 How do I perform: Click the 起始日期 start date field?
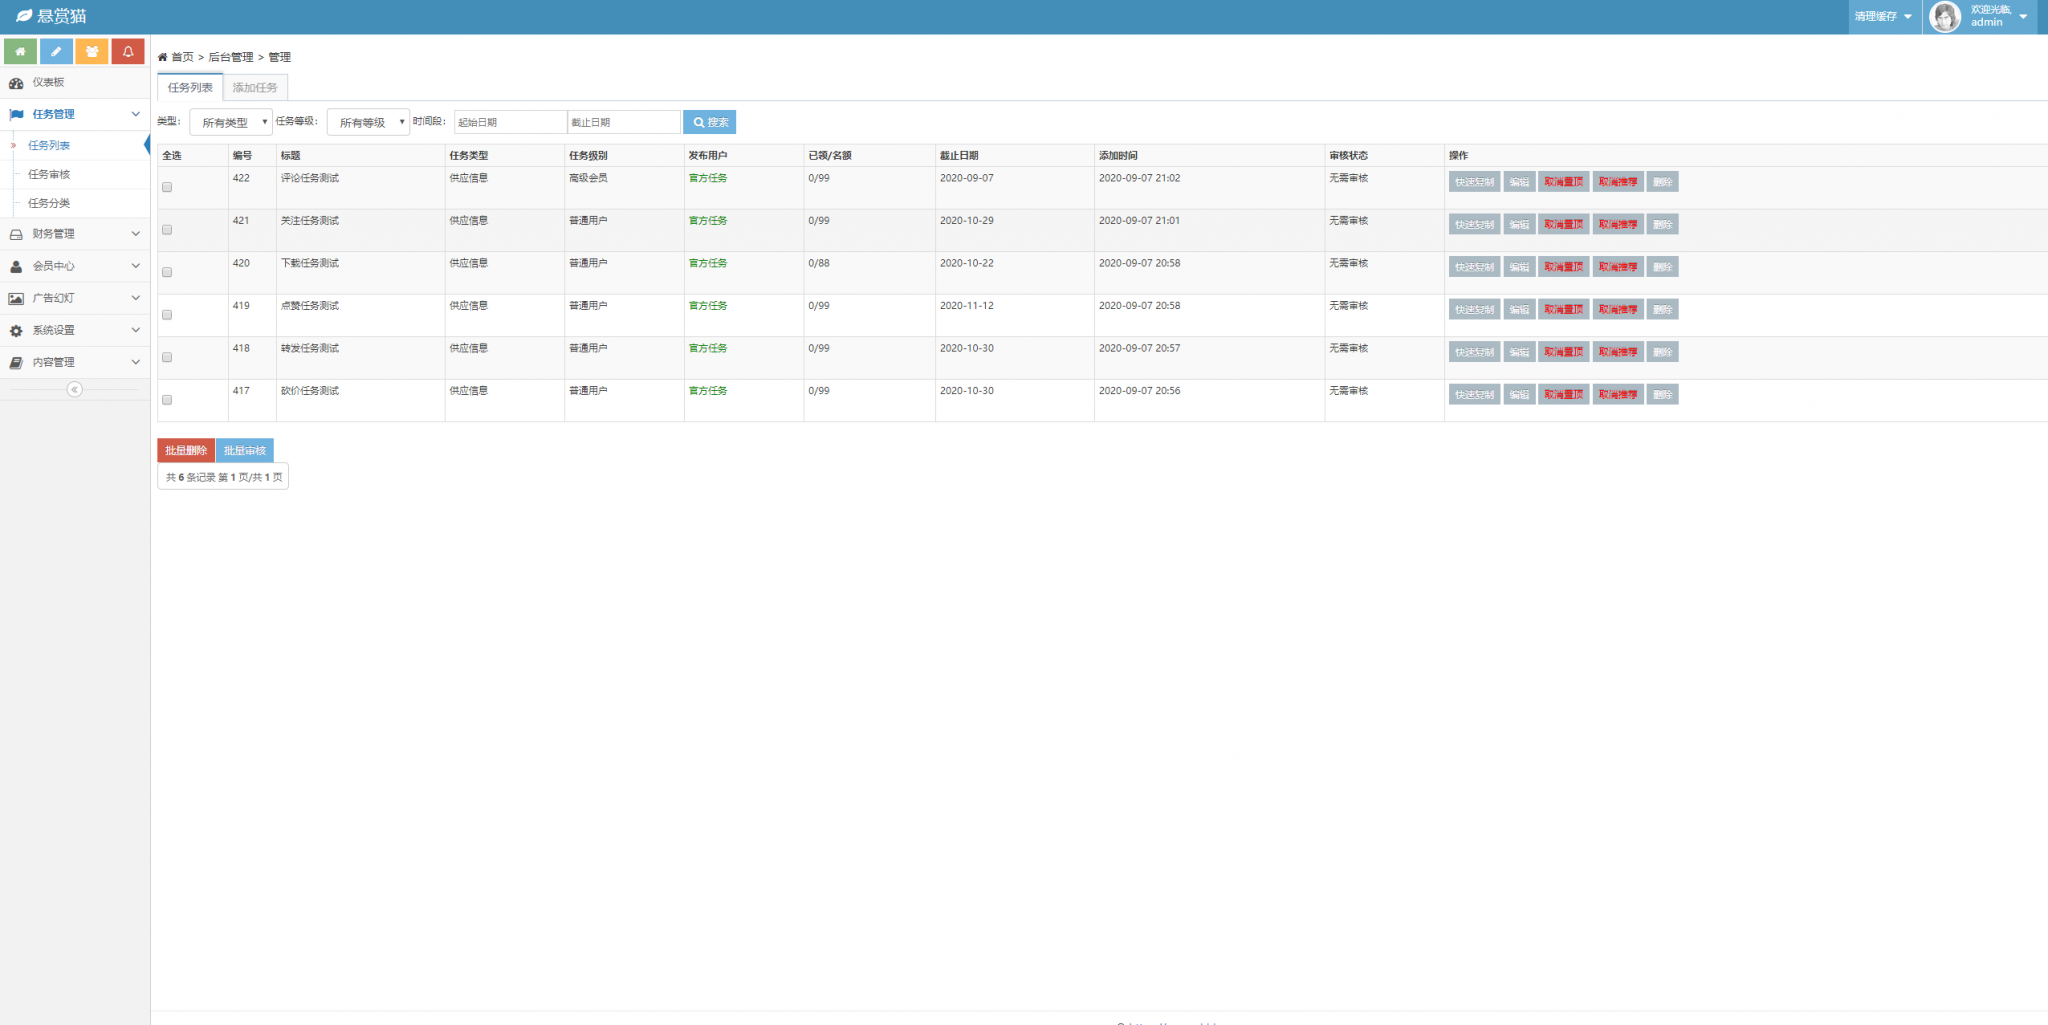pyautogui.click(x=510, y=123)
